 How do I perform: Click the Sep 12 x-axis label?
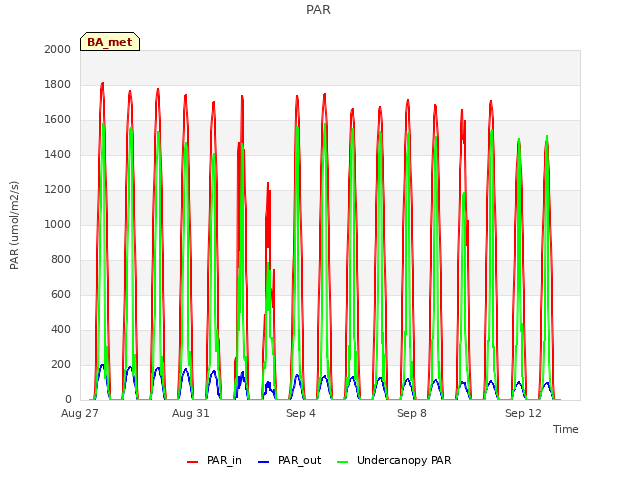(523, 413)
